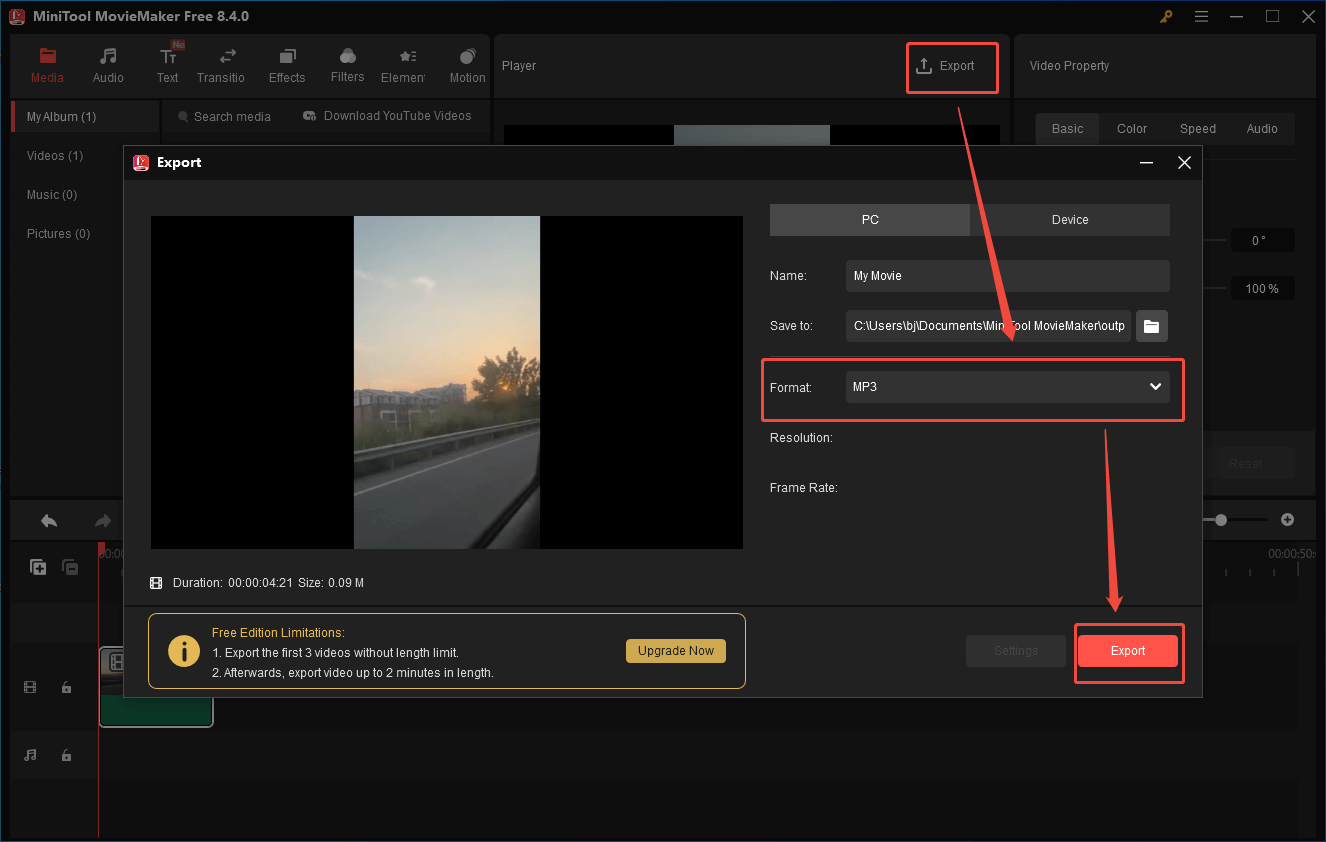
Task: Open the Filters panel
Action: [347, 65]
